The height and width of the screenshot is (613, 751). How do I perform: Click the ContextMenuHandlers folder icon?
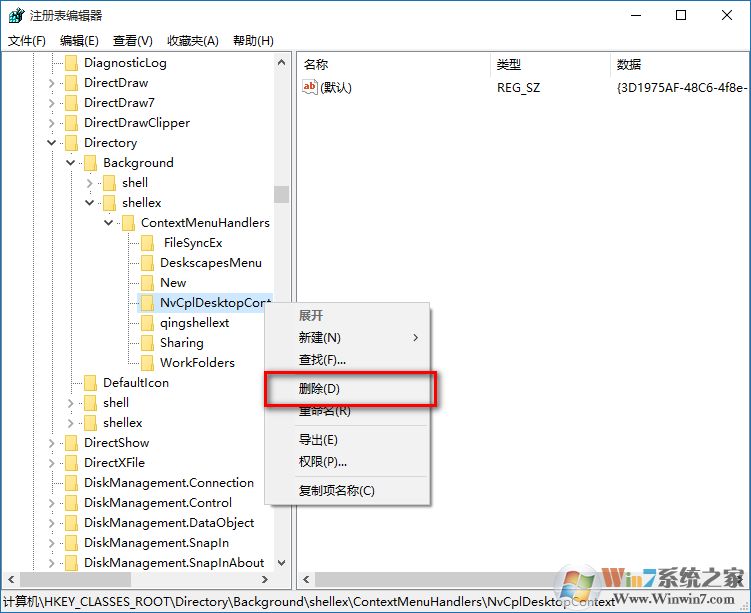pyautogui.click(x=128, y=223)
